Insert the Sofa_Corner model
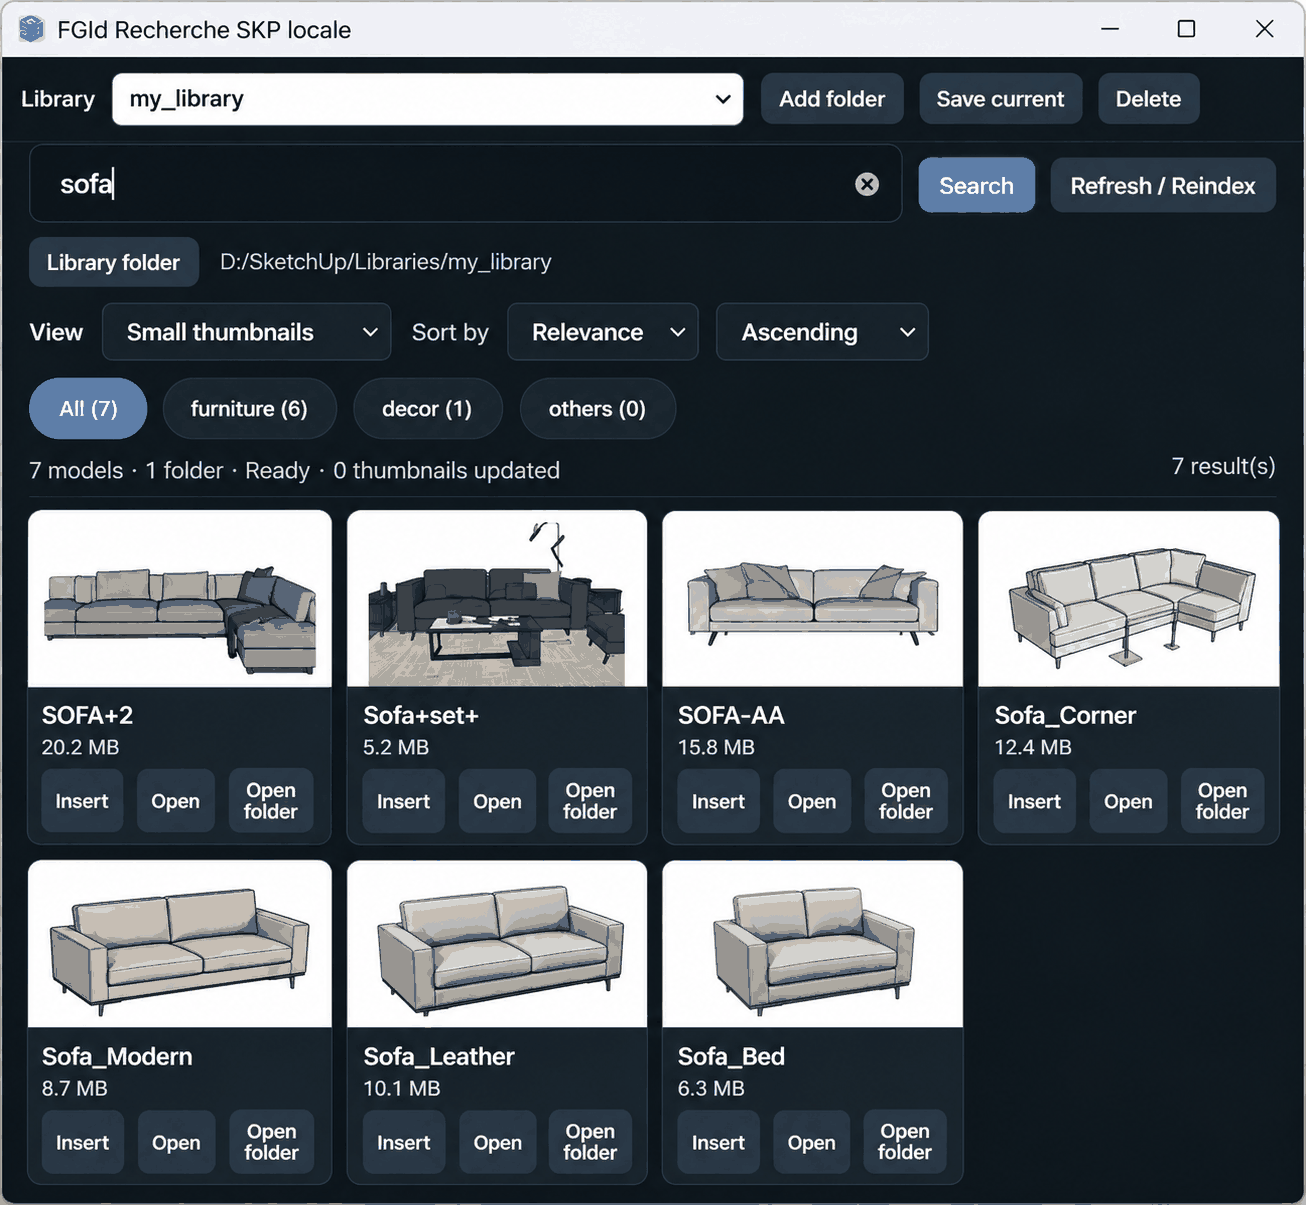1306x1205 pixels. (x=1034, y=801)
